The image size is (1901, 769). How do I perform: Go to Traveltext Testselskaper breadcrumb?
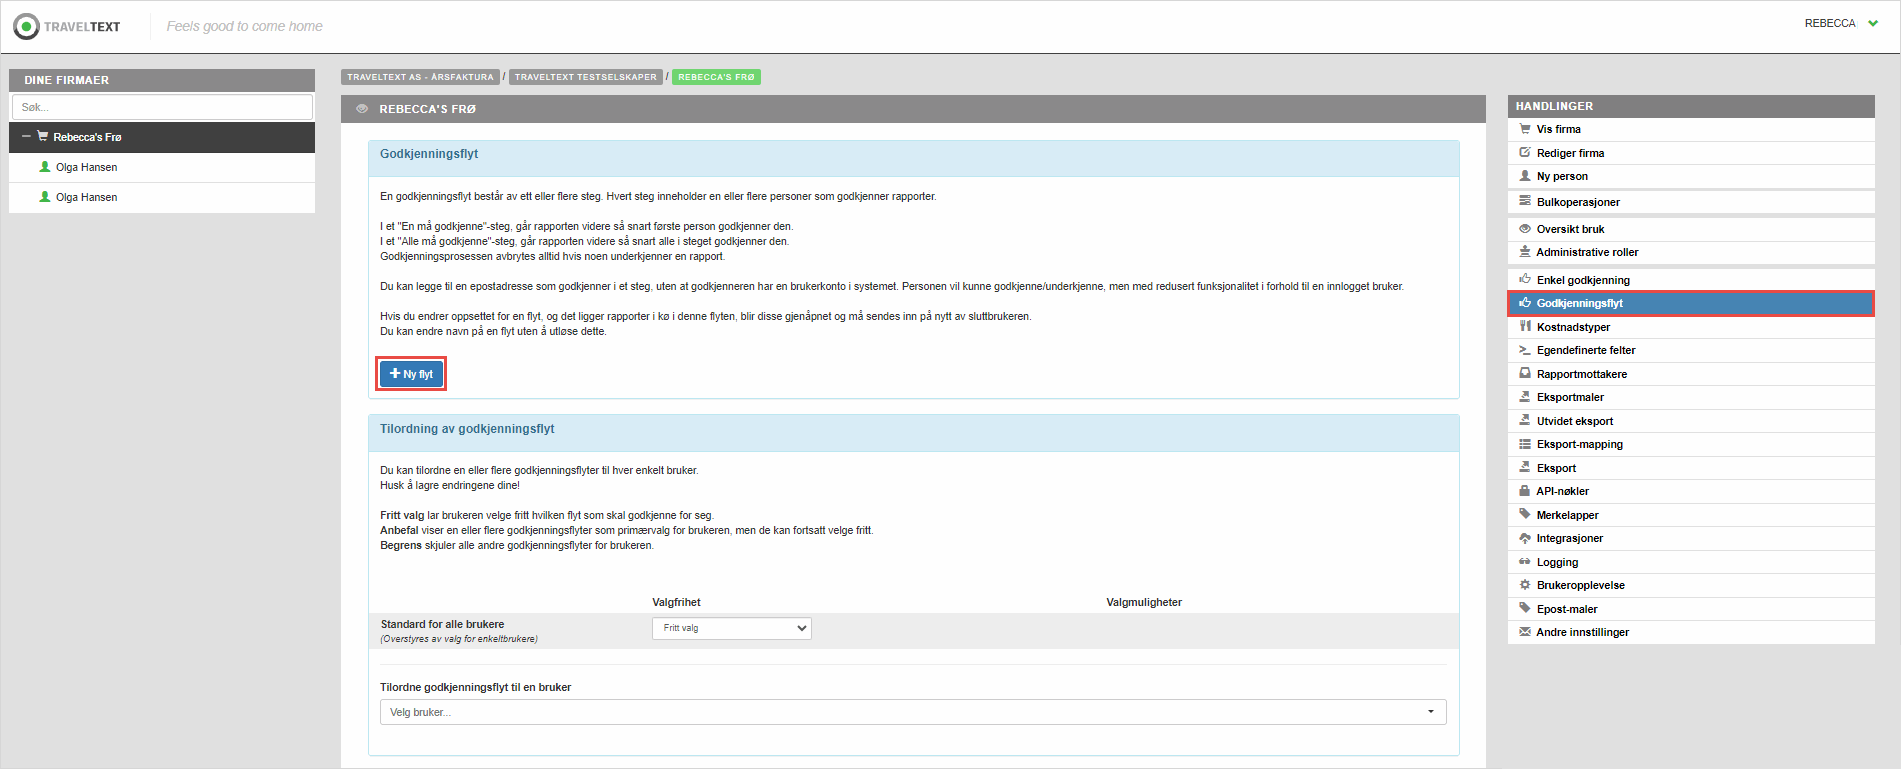(585, 77)
